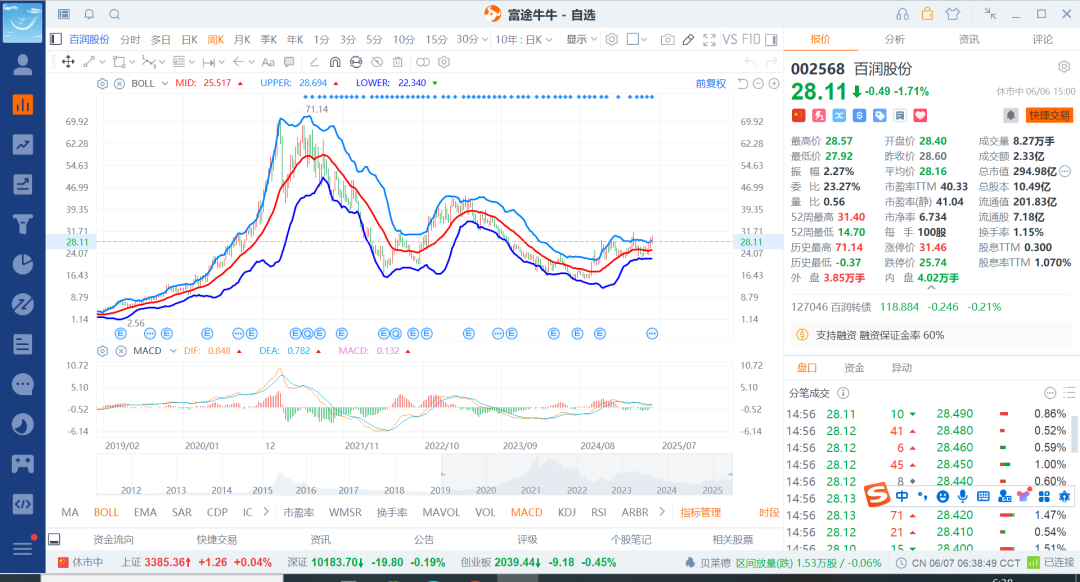Select the pencil drawing tool icon
Viewport: 1080px width, 582px height.
(x=688, y=40)
